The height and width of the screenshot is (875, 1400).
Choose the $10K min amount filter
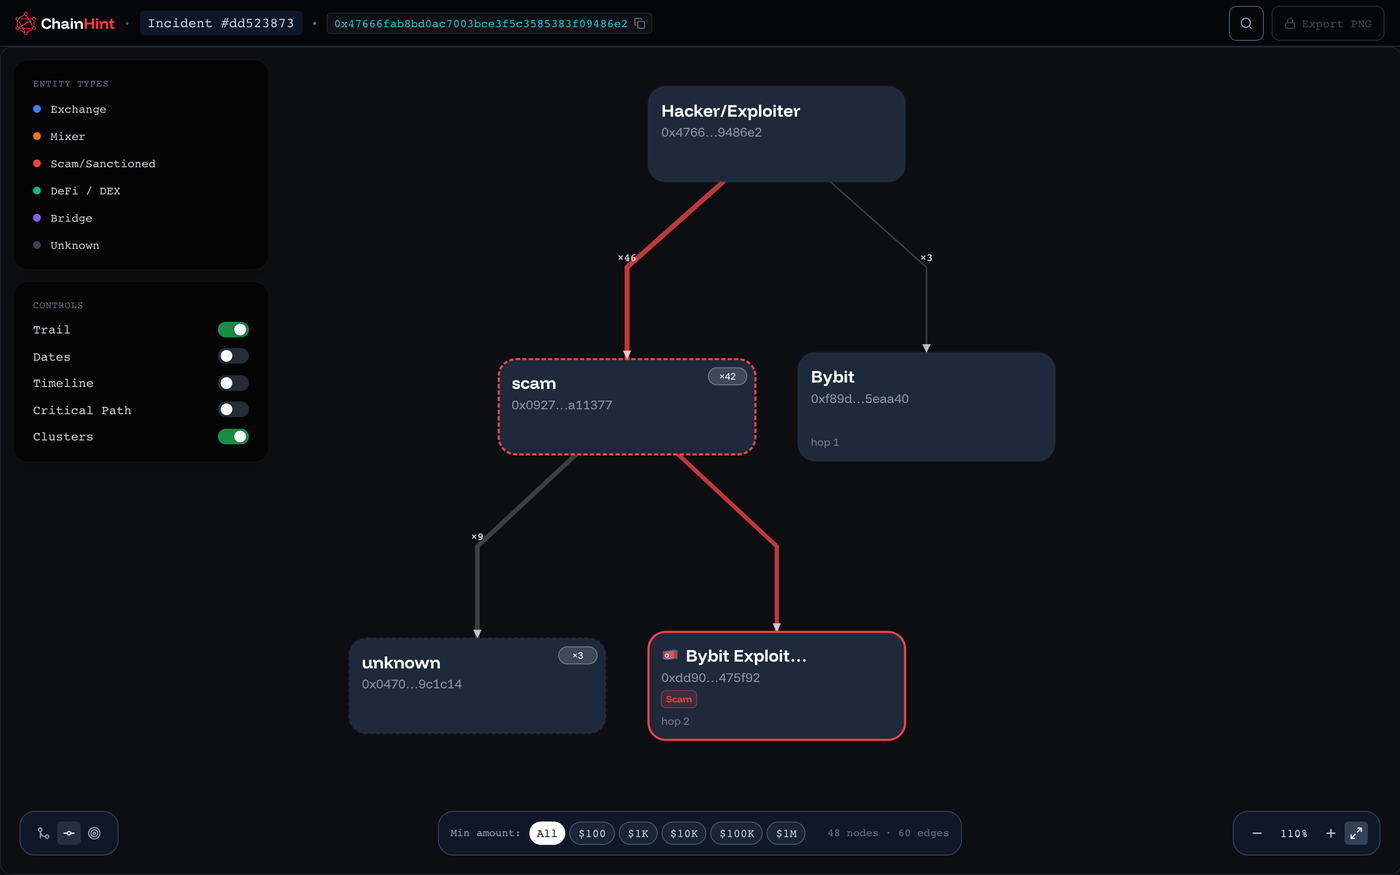click(684, 833)
